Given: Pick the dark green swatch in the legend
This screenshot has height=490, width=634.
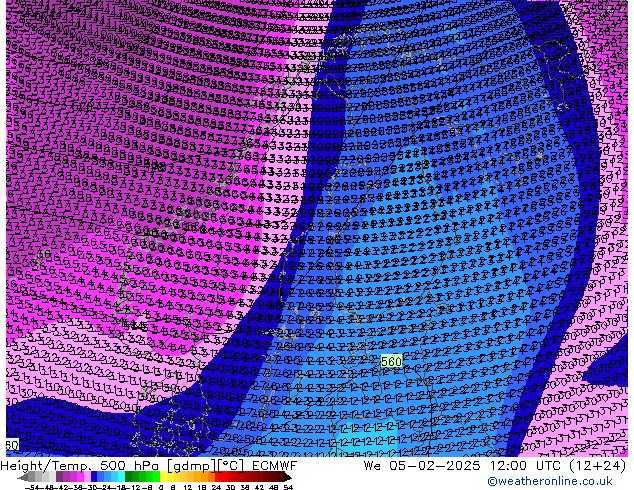Looking at the screenshot, I should (x=129, y=478).
